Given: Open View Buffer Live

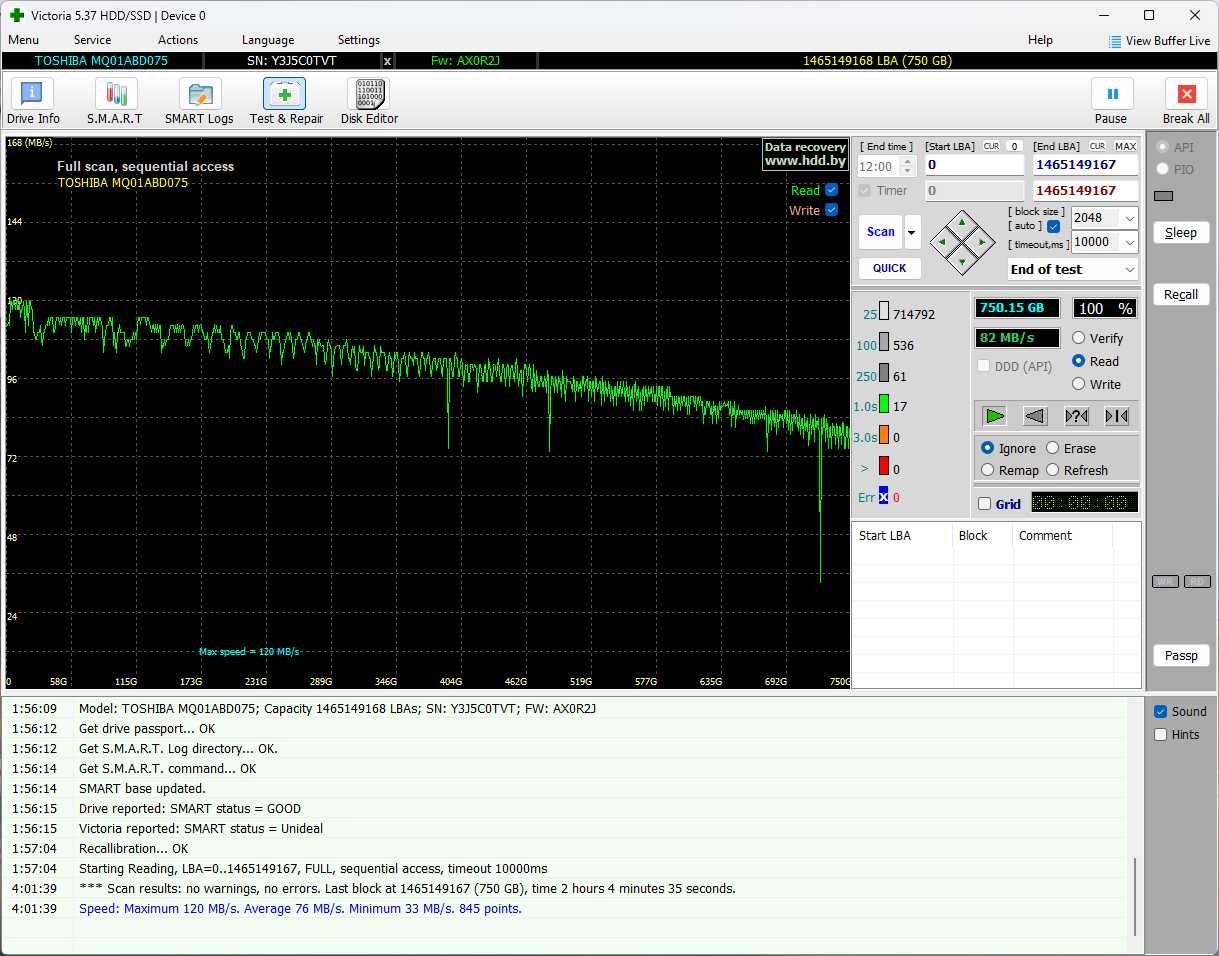Looking at the screenshot, I should tap(1160, 41).
